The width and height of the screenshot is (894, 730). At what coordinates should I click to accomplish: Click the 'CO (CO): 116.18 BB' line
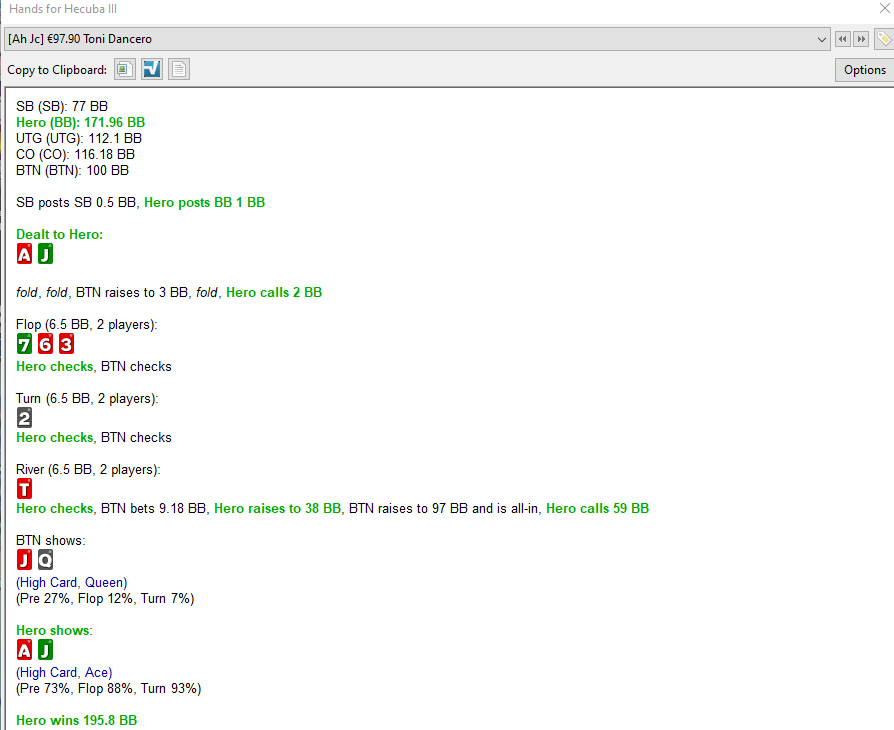coord(75,155)
